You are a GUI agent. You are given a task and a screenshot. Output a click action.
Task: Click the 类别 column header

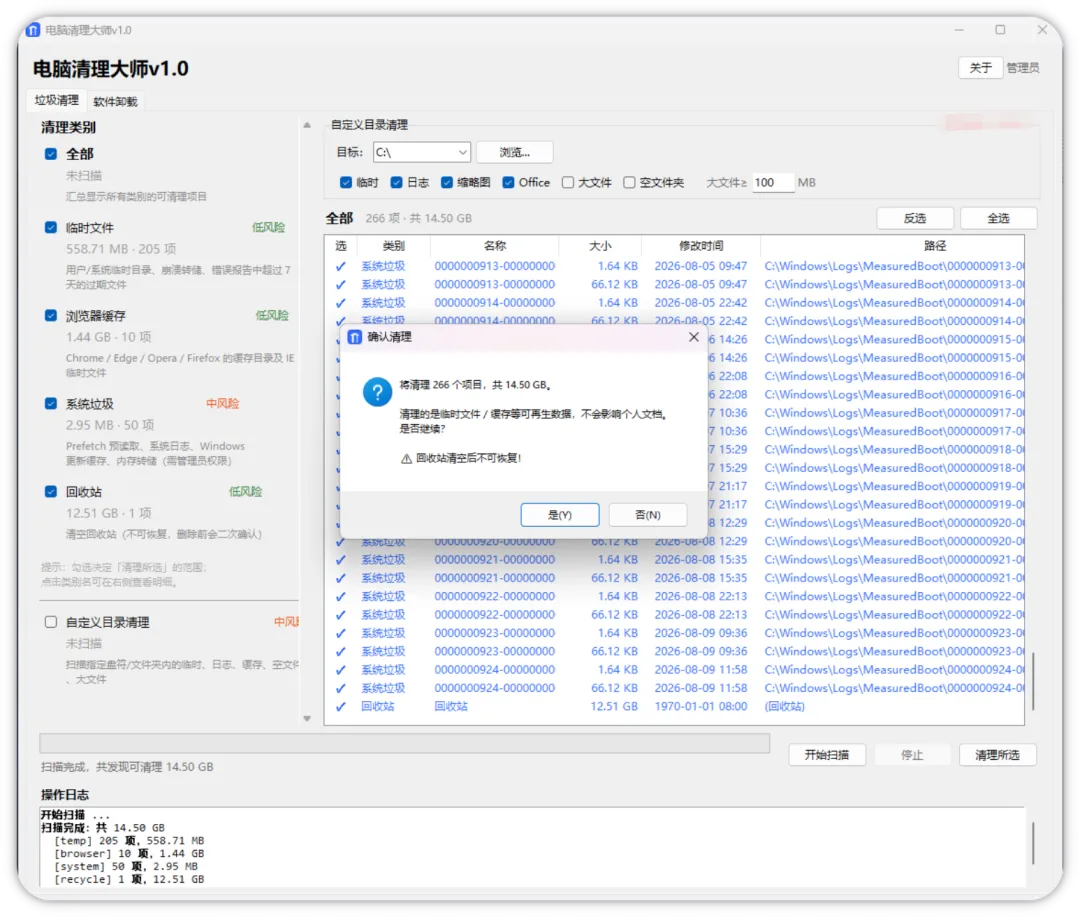[393, 246]
